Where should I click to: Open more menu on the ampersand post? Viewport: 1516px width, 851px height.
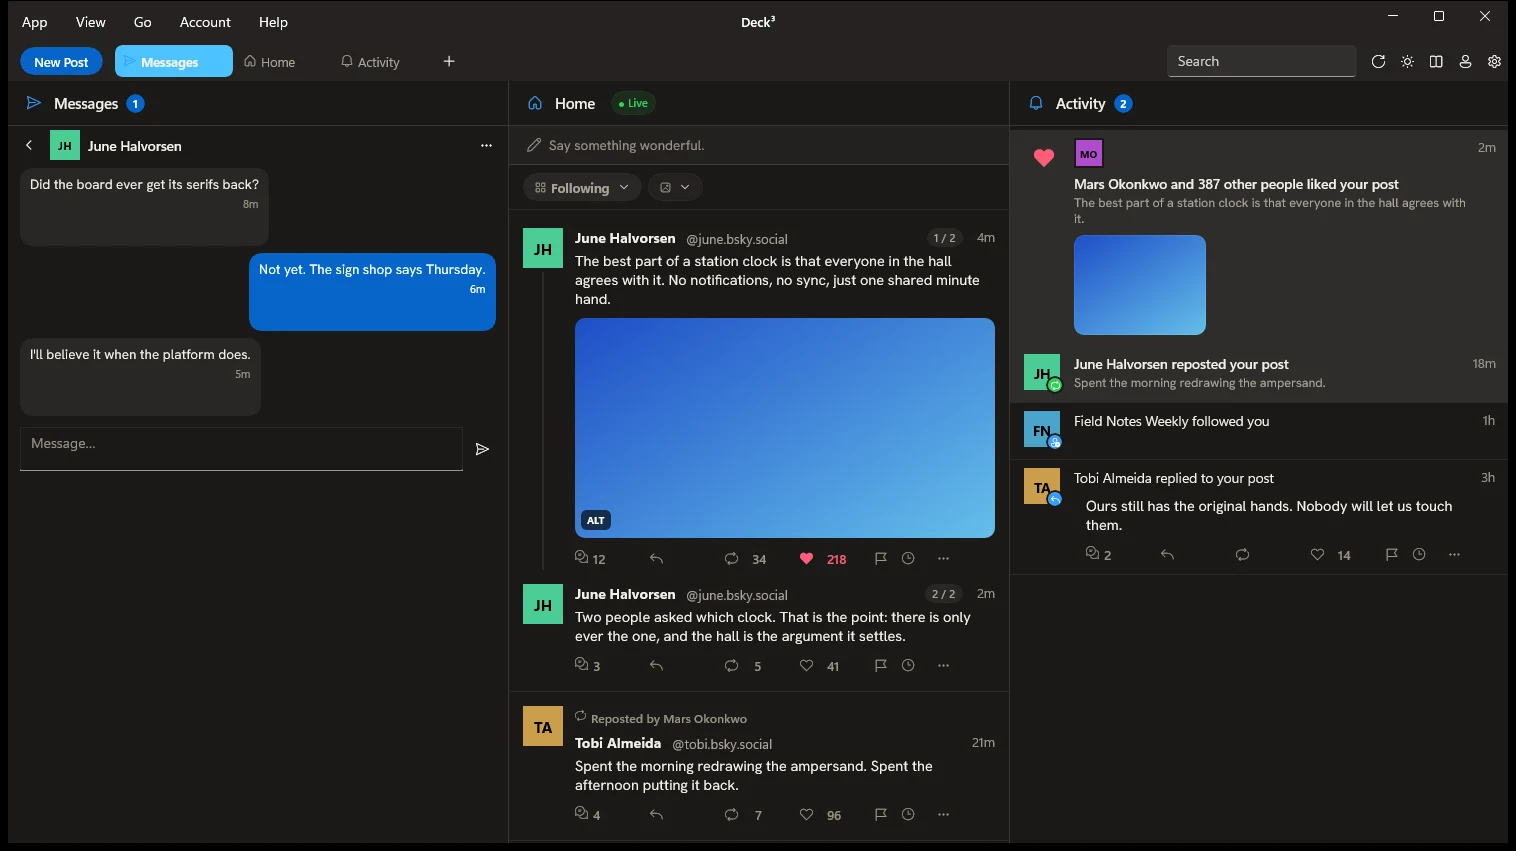pyautogui.click(x=943, y=814)
